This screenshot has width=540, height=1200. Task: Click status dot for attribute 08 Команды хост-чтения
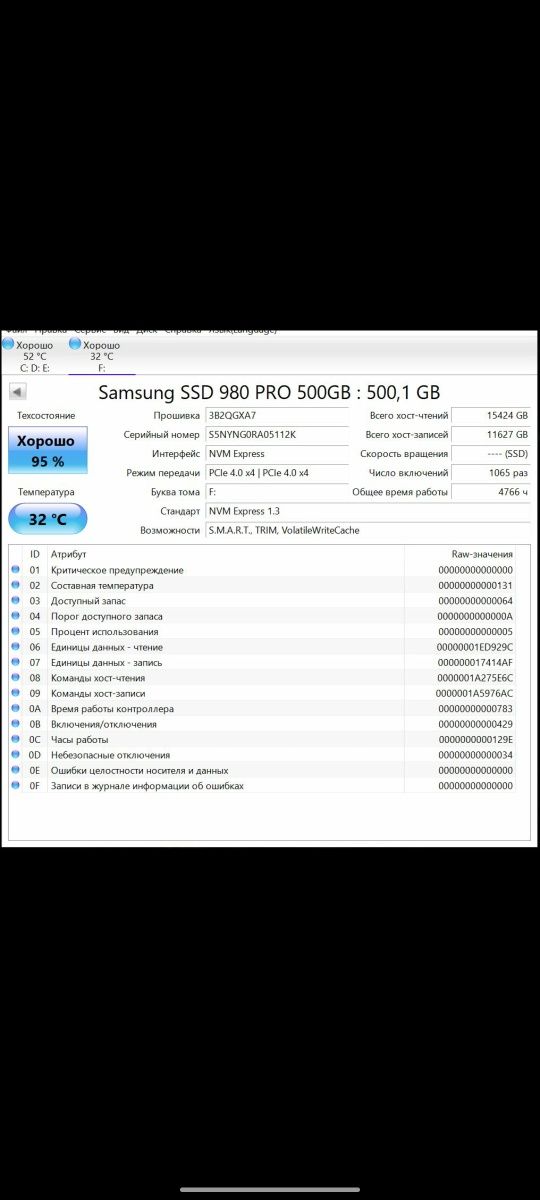pos(15,678)
